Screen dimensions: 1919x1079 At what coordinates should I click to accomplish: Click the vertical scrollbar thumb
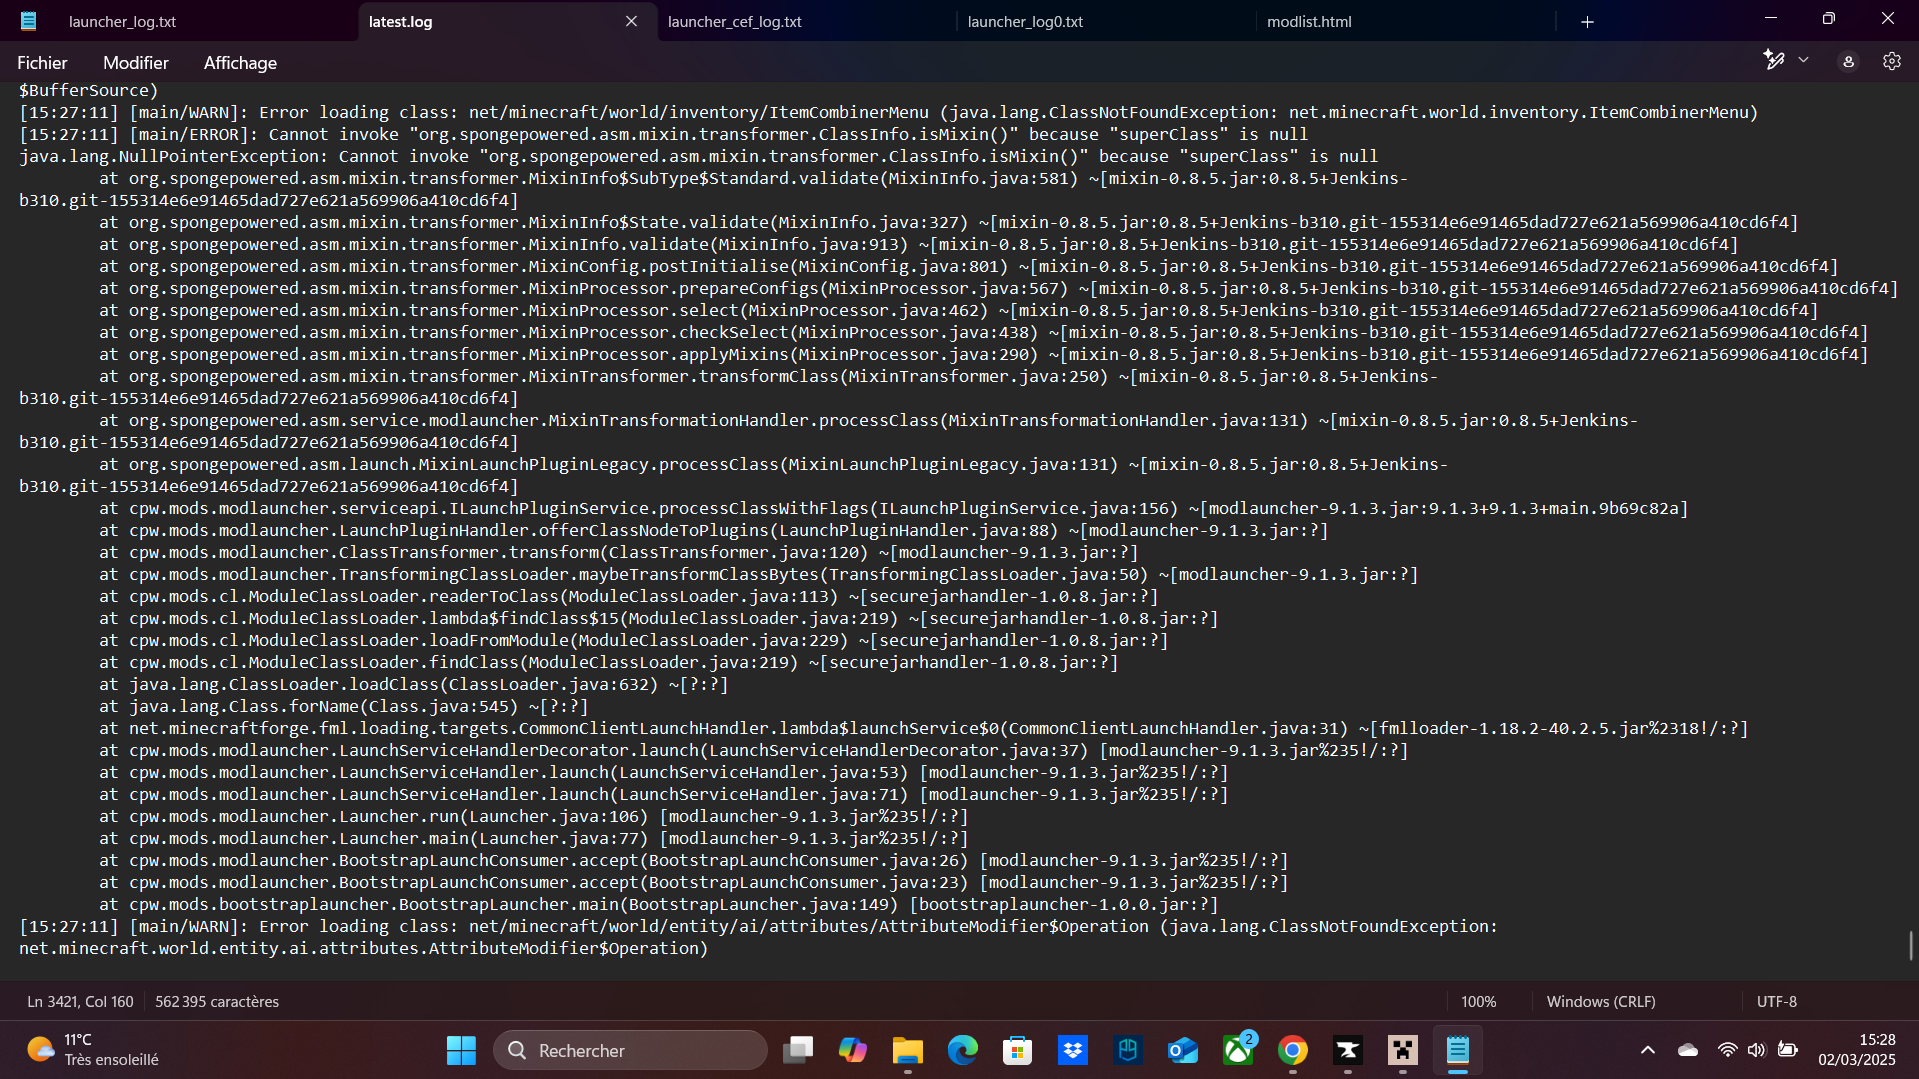click(1911, 945)
